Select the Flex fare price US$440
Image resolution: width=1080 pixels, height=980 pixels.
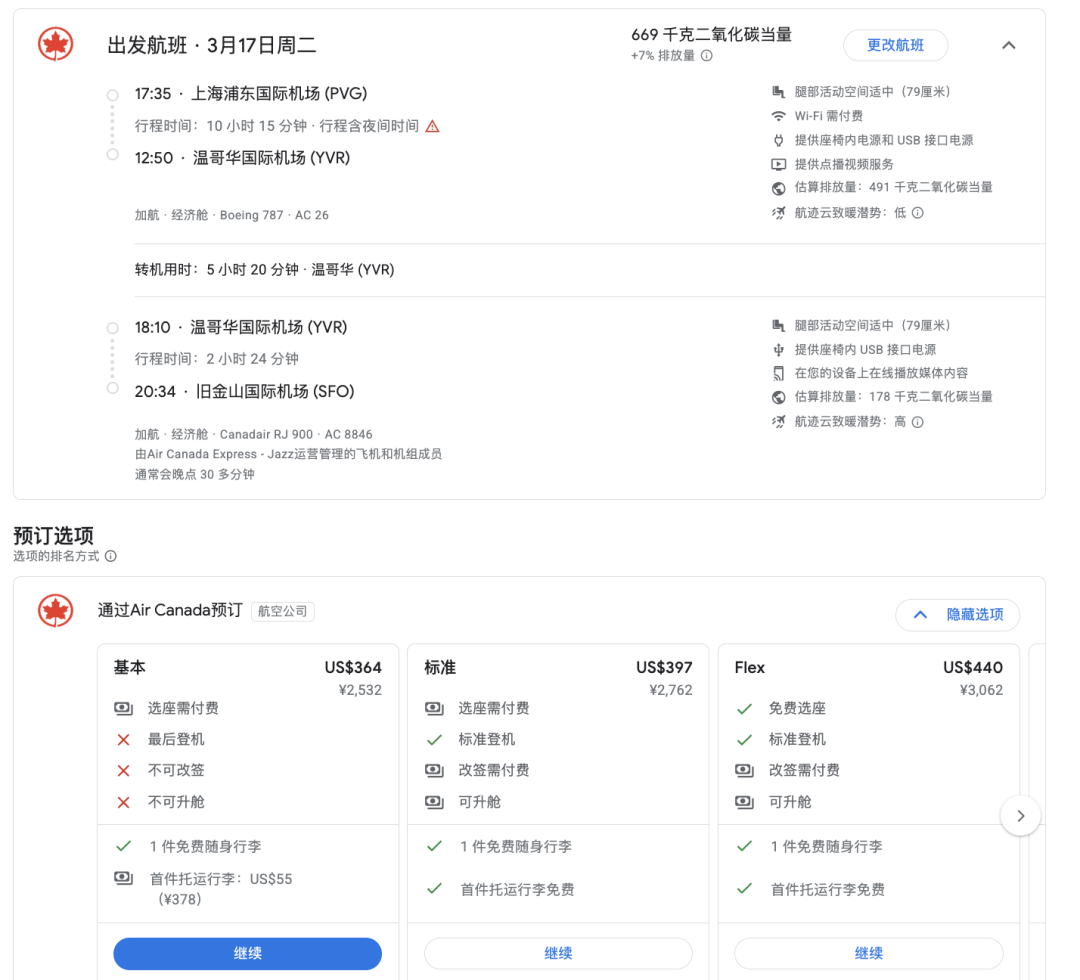tap(972, 667)
